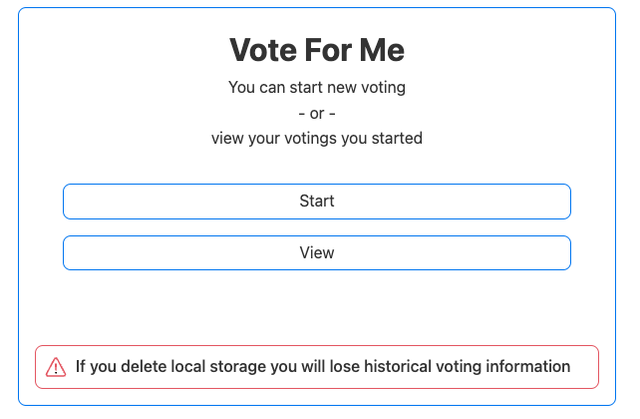Select the "You can start new voting" text
Screen dimensions: 640x419
[x=317, y=88]
